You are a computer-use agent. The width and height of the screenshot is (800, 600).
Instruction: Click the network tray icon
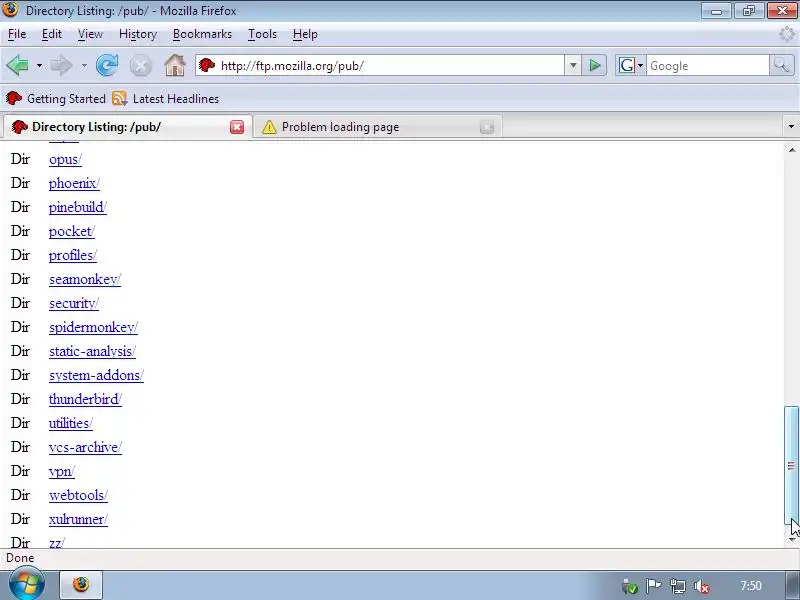point(678,586)
